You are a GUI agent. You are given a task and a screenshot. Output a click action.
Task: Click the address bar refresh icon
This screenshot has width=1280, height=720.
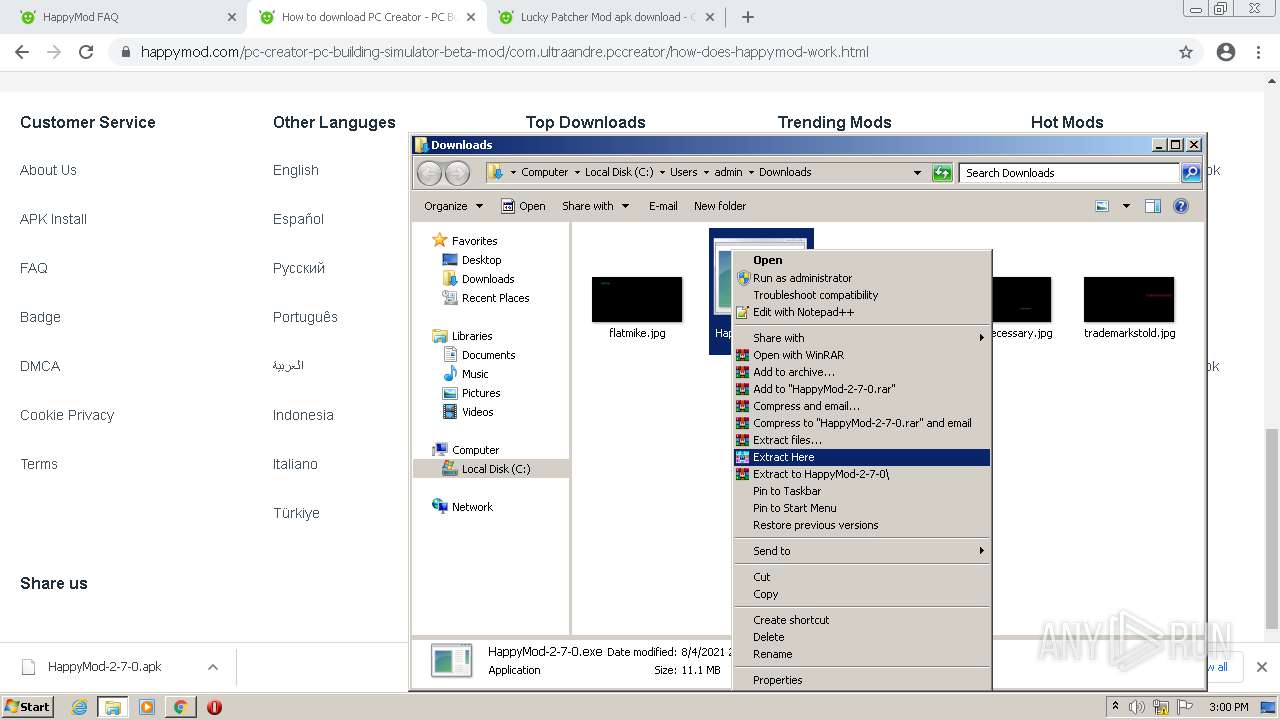[942, 173]
